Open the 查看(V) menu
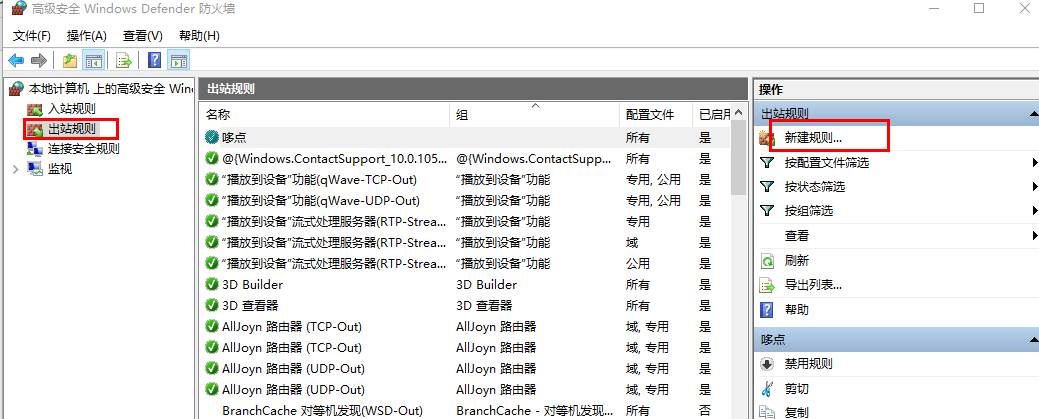The height and width of the screenshot is (419, 1039). click(x=142, y=35)
